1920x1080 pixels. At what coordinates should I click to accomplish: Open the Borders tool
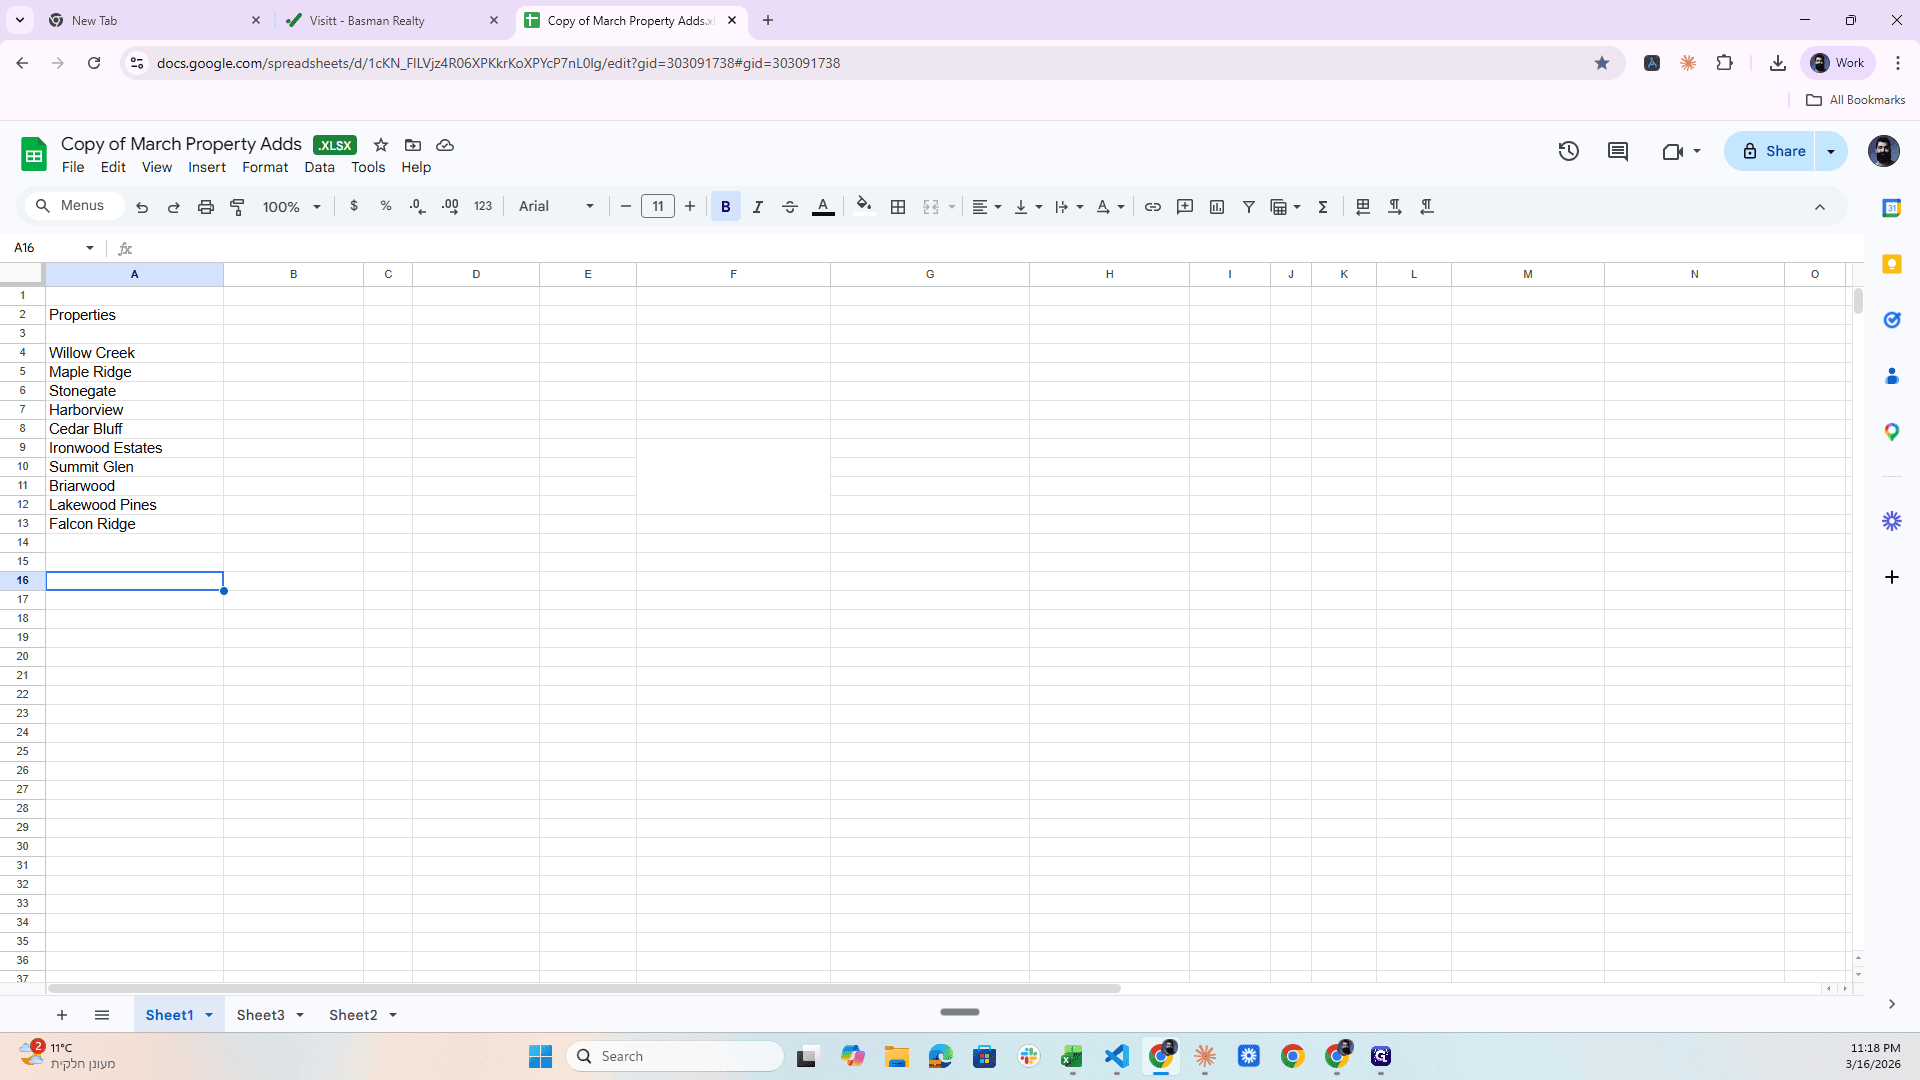pyautogui.click(x=898, y=207)
